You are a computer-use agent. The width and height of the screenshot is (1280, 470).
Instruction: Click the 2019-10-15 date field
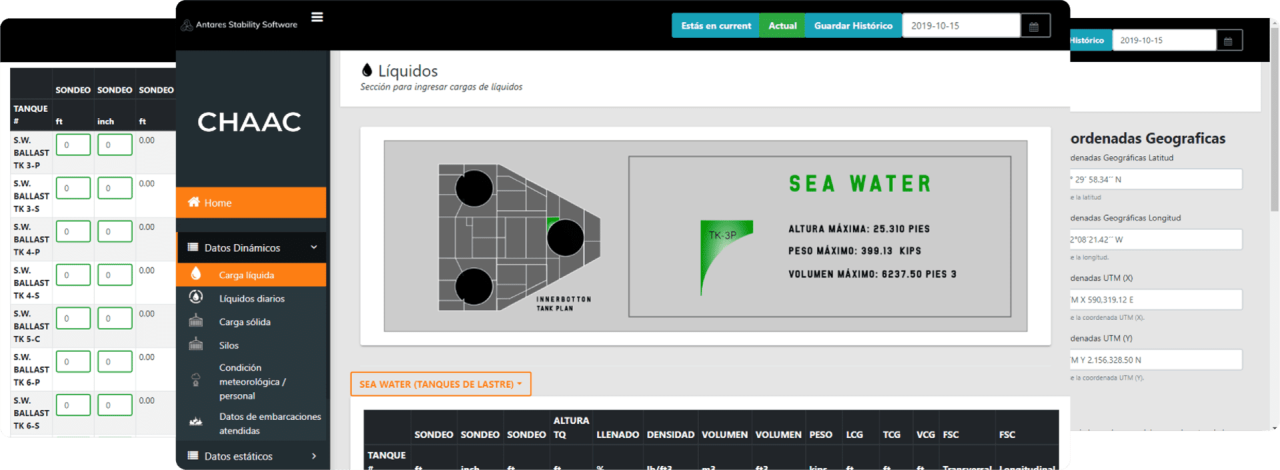(x=960, y=26)
